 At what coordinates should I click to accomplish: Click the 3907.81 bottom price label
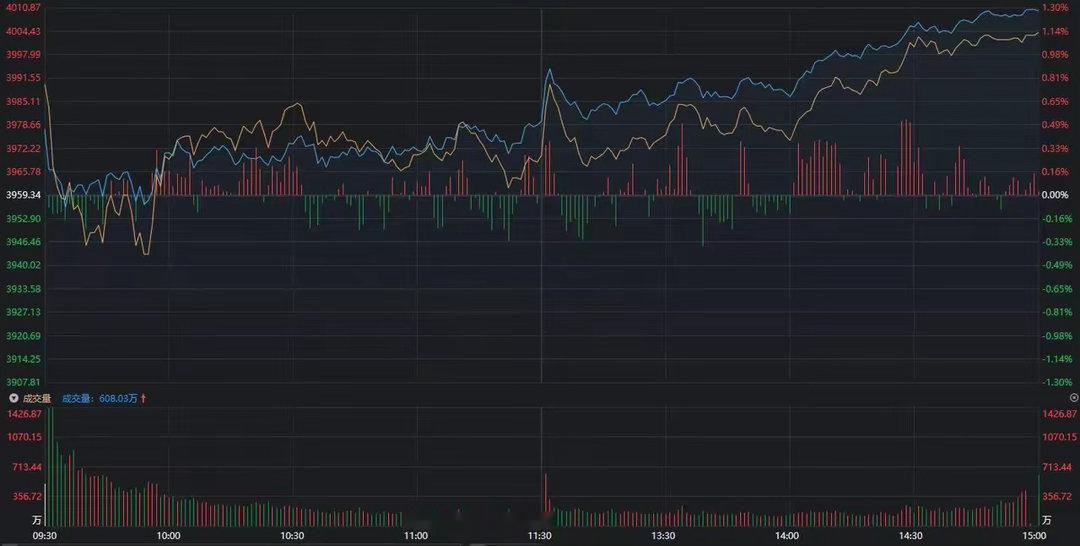tap(23, 382)
